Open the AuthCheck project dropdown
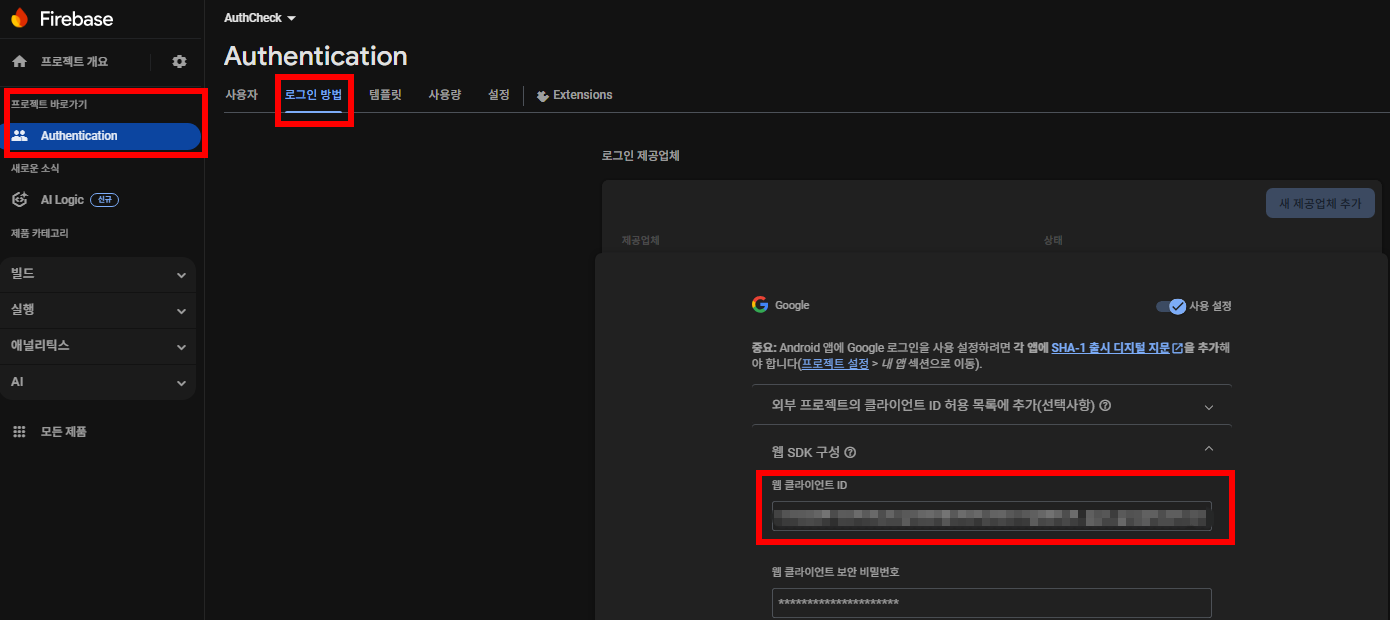The width and height of the screenshot is (1390, 620). pyautogui.click(x=260, y=18)
